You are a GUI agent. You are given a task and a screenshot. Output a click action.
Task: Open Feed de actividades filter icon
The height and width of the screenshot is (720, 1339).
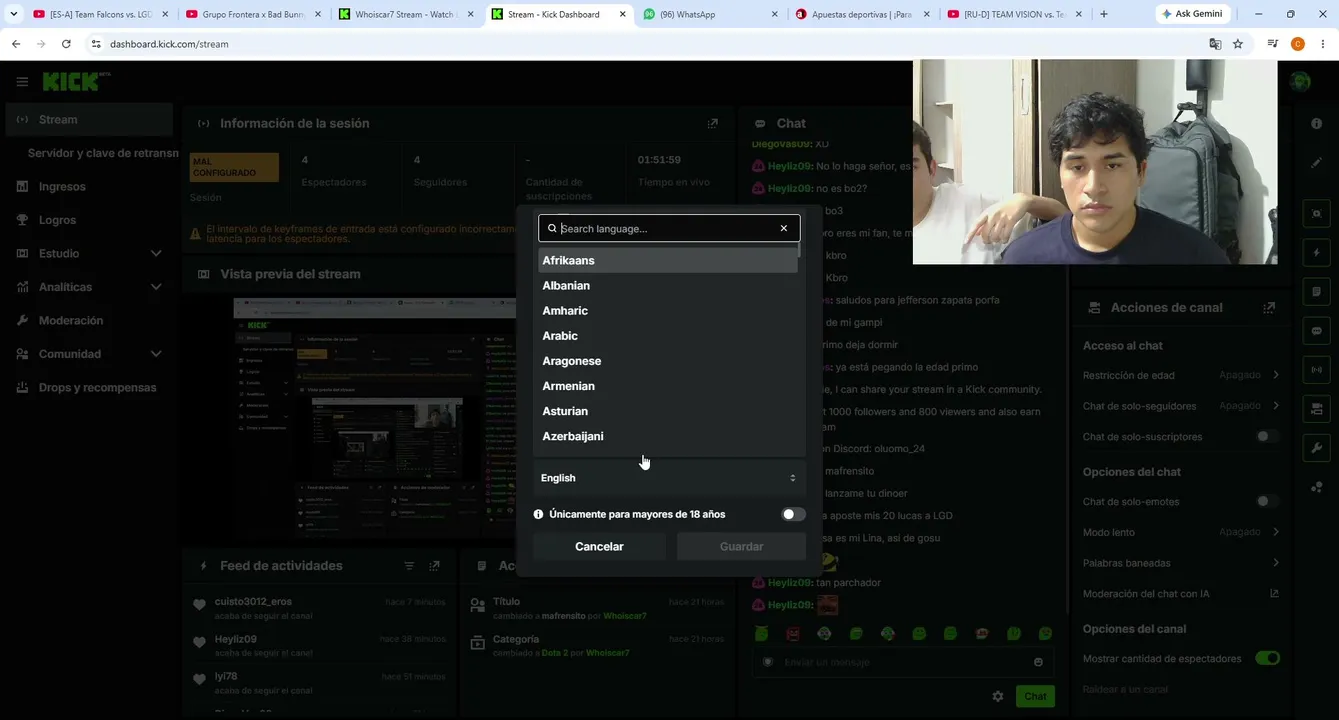409,566
